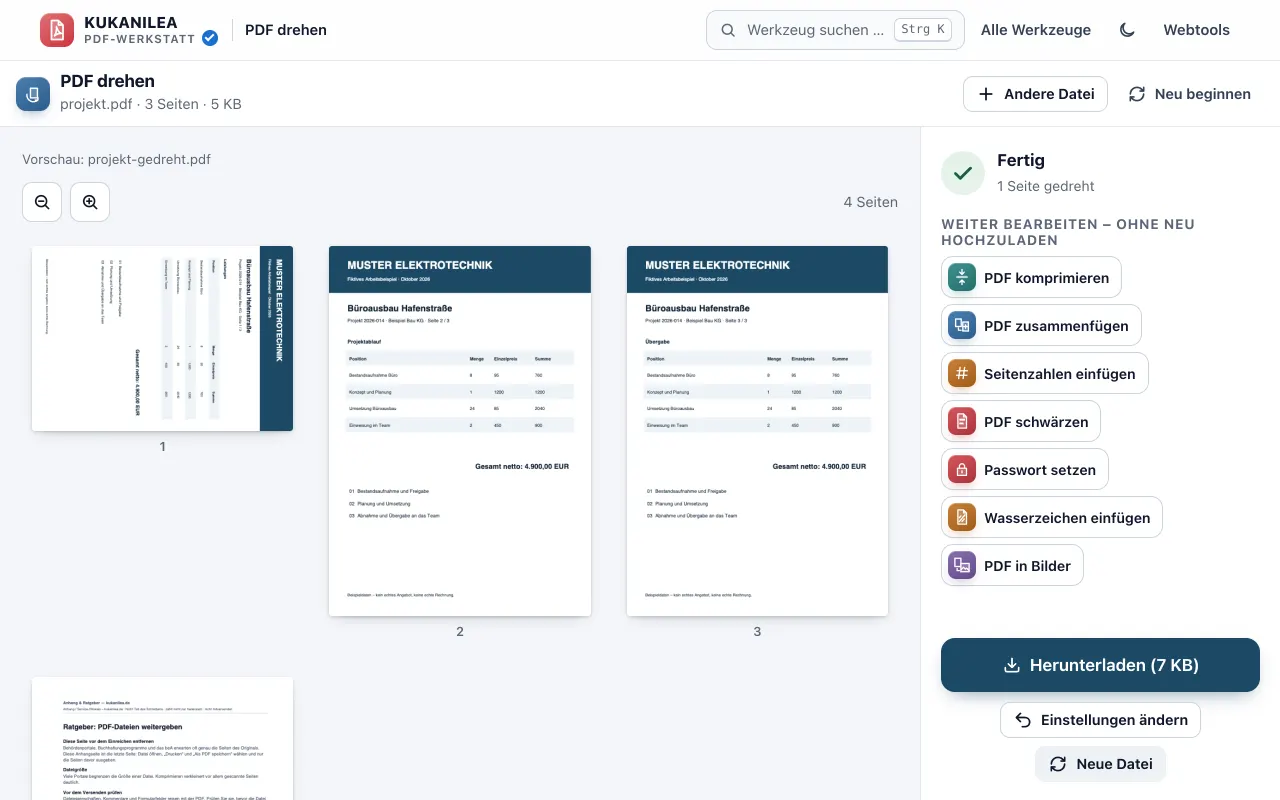Screen dimensions: 1280x800
Task: Click Andere Datei button
Action: pyautogui.click(x=1035, y=94)
